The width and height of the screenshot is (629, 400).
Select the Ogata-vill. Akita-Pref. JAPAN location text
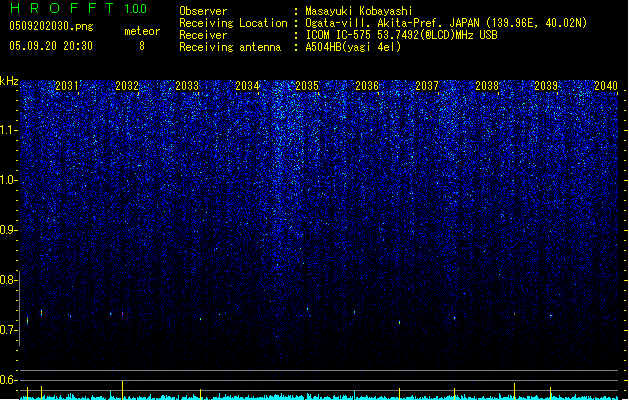(x=446, y=23)
